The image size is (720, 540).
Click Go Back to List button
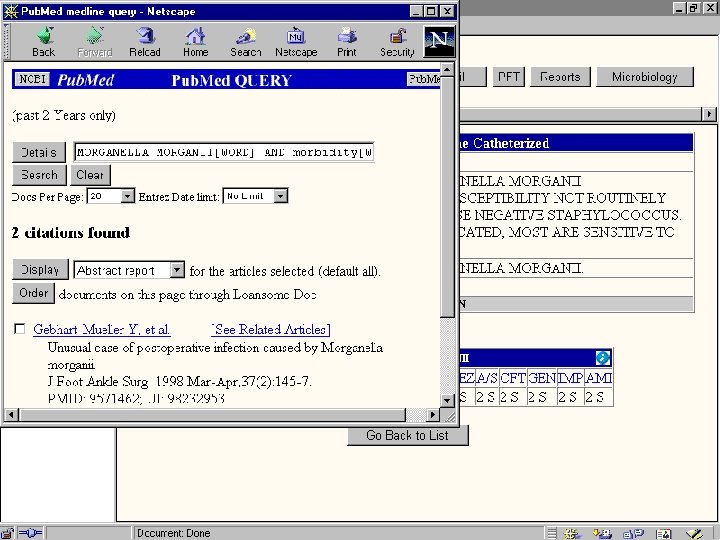tap(408, 435)
